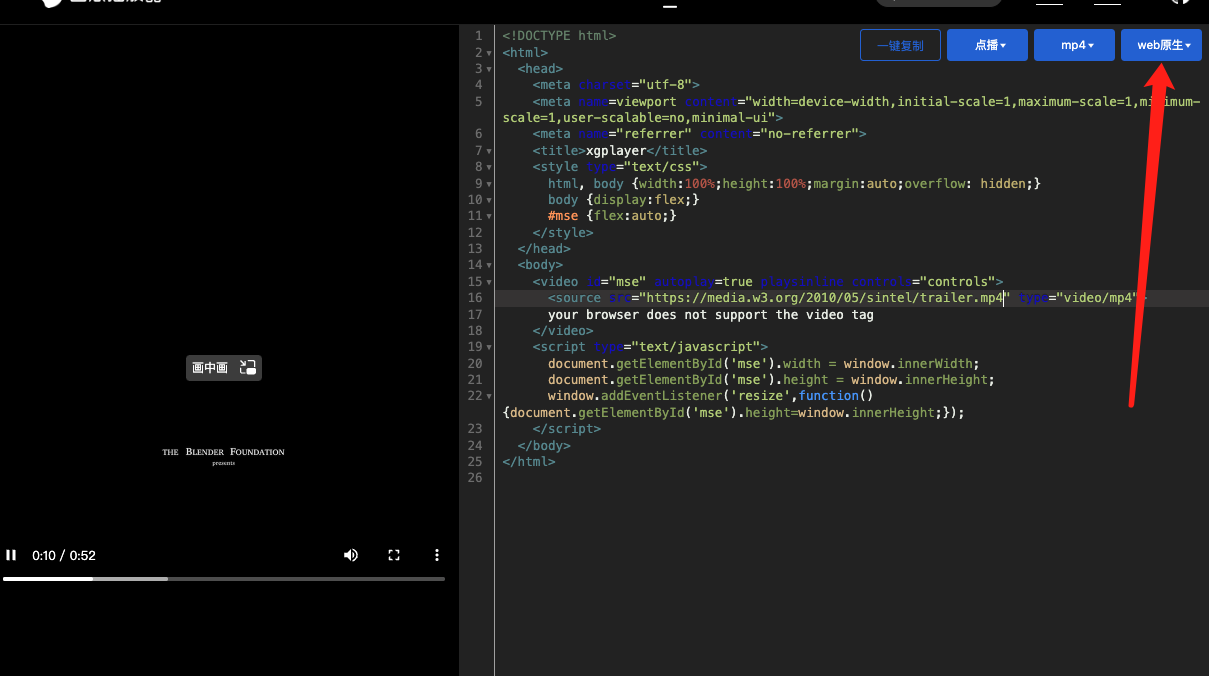Image resolution: width=1209 pixels, height=676 pixels.
Task: Click the fullscreen icon in the player controls
Action: click(394, 555)
